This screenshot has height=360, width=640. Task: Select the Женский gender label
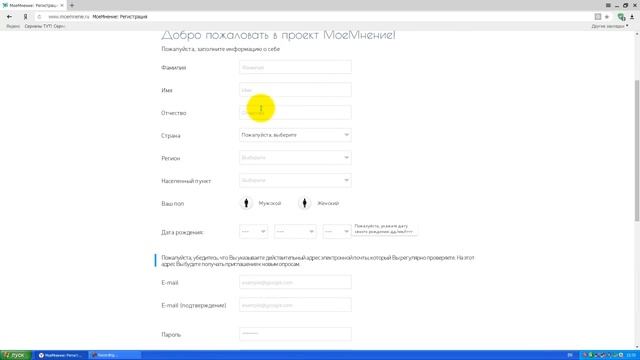pyautogui.click(x=328, y=203)
